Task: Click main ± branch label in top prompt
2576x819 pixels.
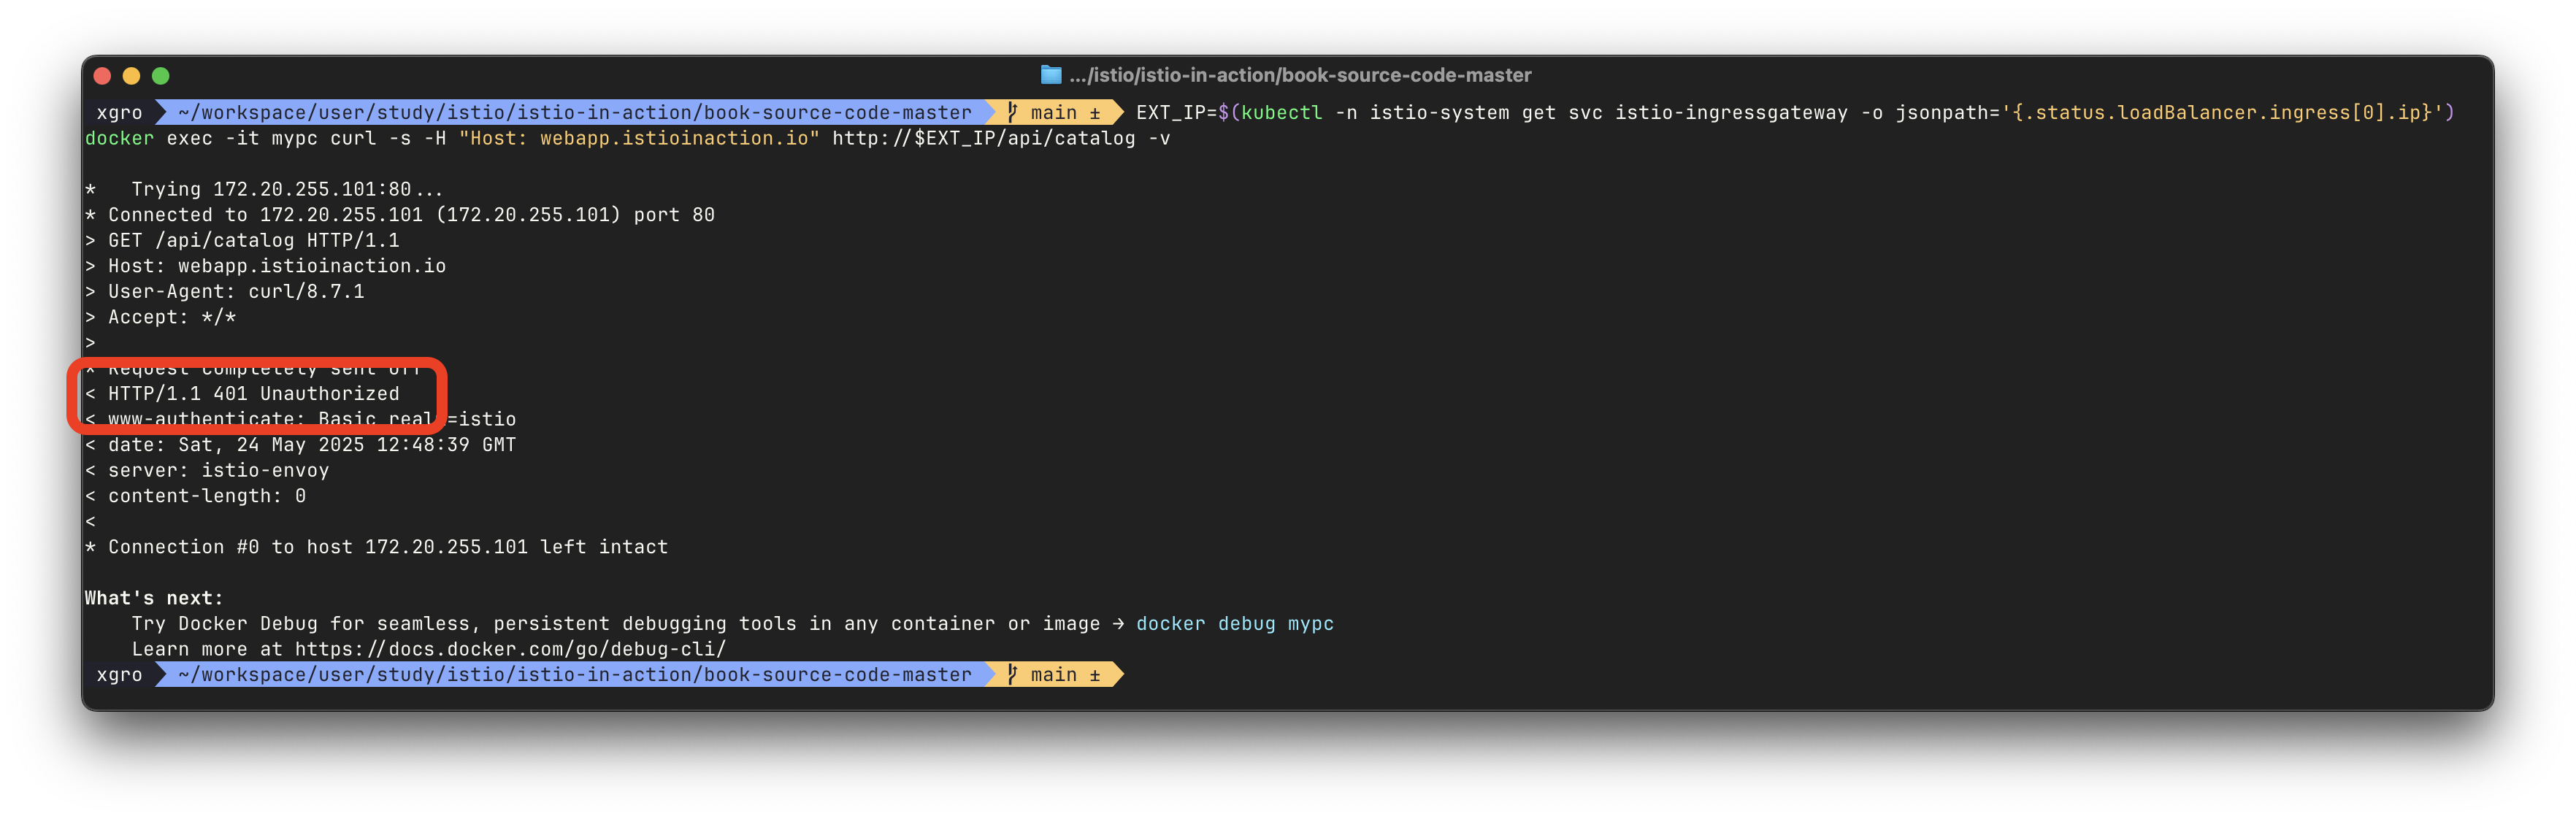Action: tap(1065, 112)
